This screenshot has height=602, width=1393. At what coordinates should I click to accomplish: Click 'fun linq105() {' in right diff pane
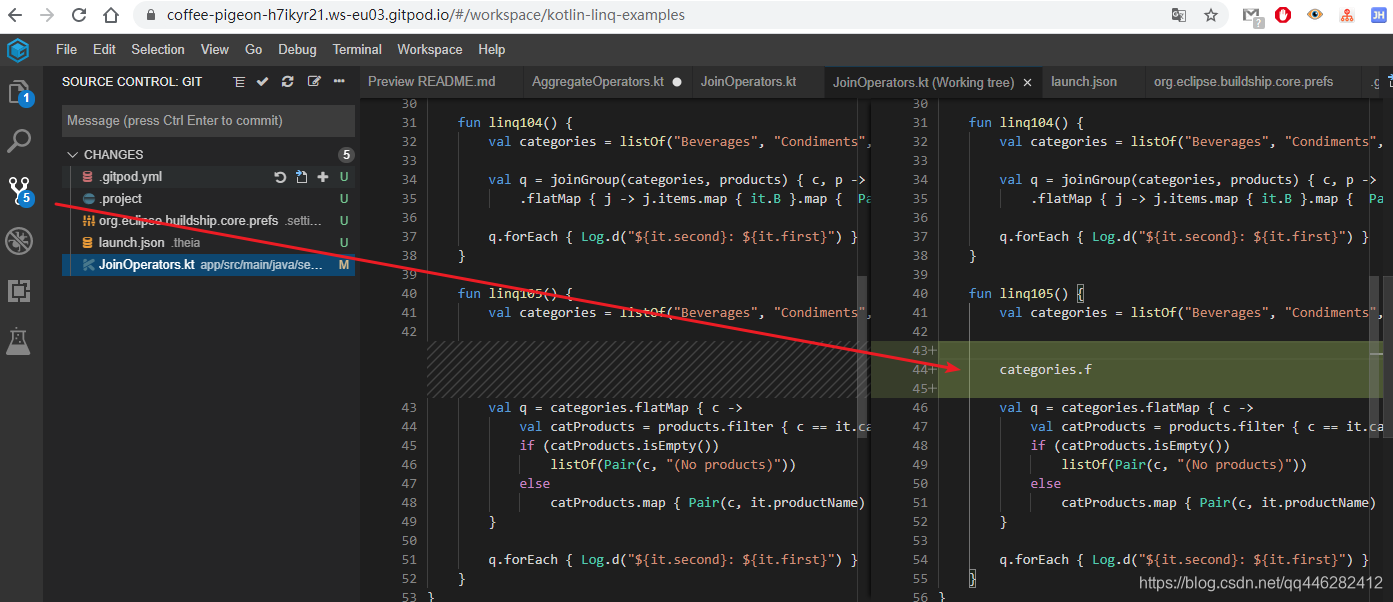tap(1026, 294)
